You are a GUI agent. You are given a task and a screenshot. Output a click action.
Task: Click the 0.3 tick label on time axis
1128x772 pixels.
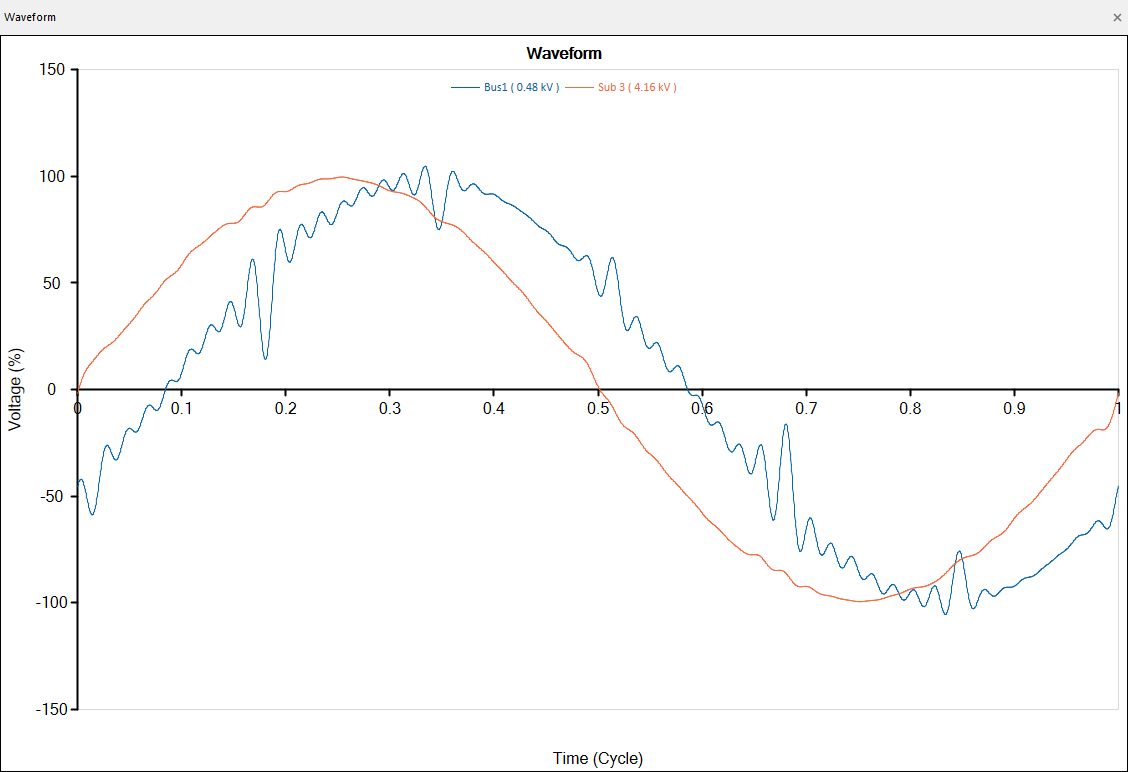pos(390,409)
